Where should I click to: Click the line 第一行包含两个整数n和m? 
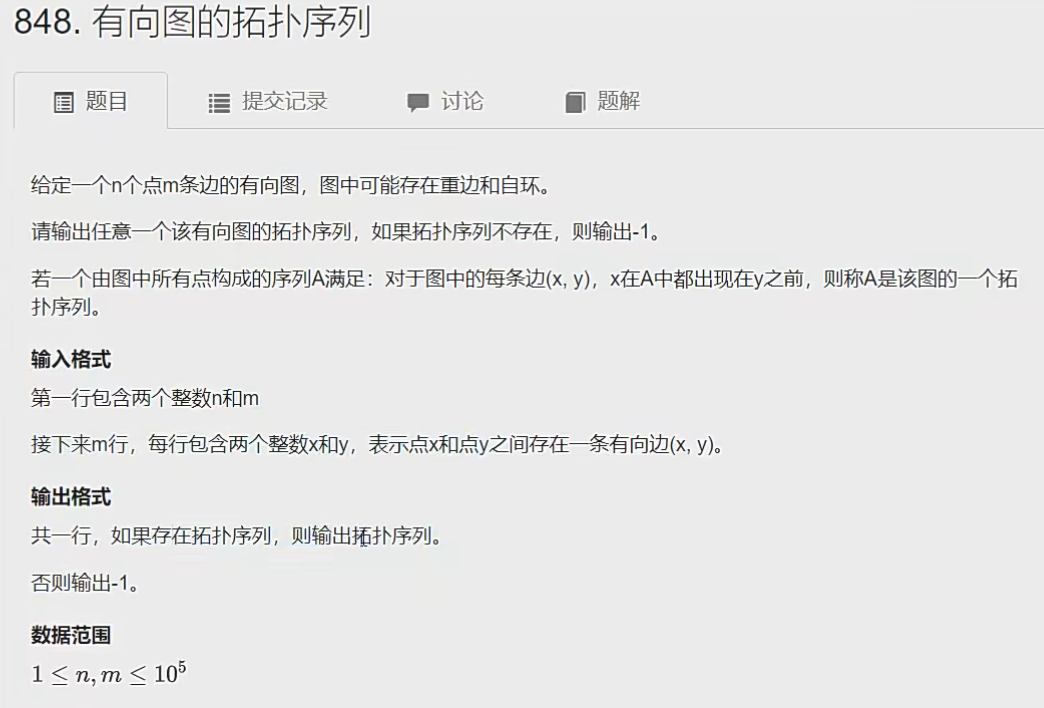click(x=145, y=398)
